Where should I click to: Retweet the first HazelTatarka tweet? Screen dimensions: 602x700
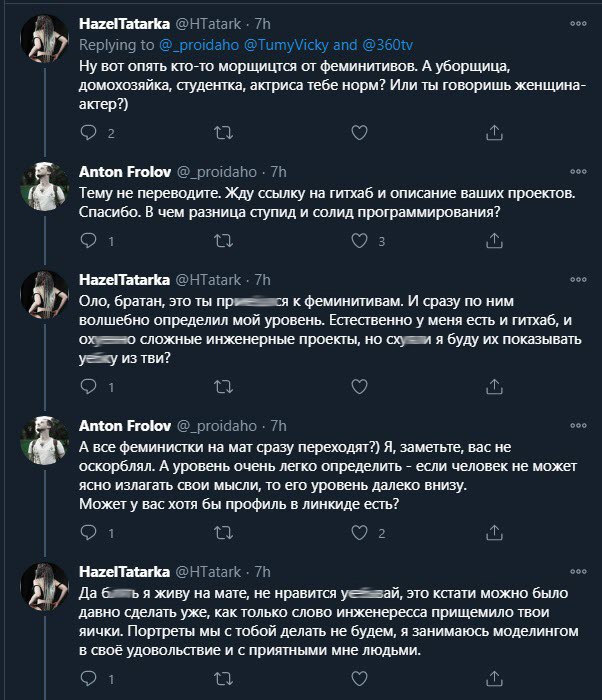pos(223,133)
